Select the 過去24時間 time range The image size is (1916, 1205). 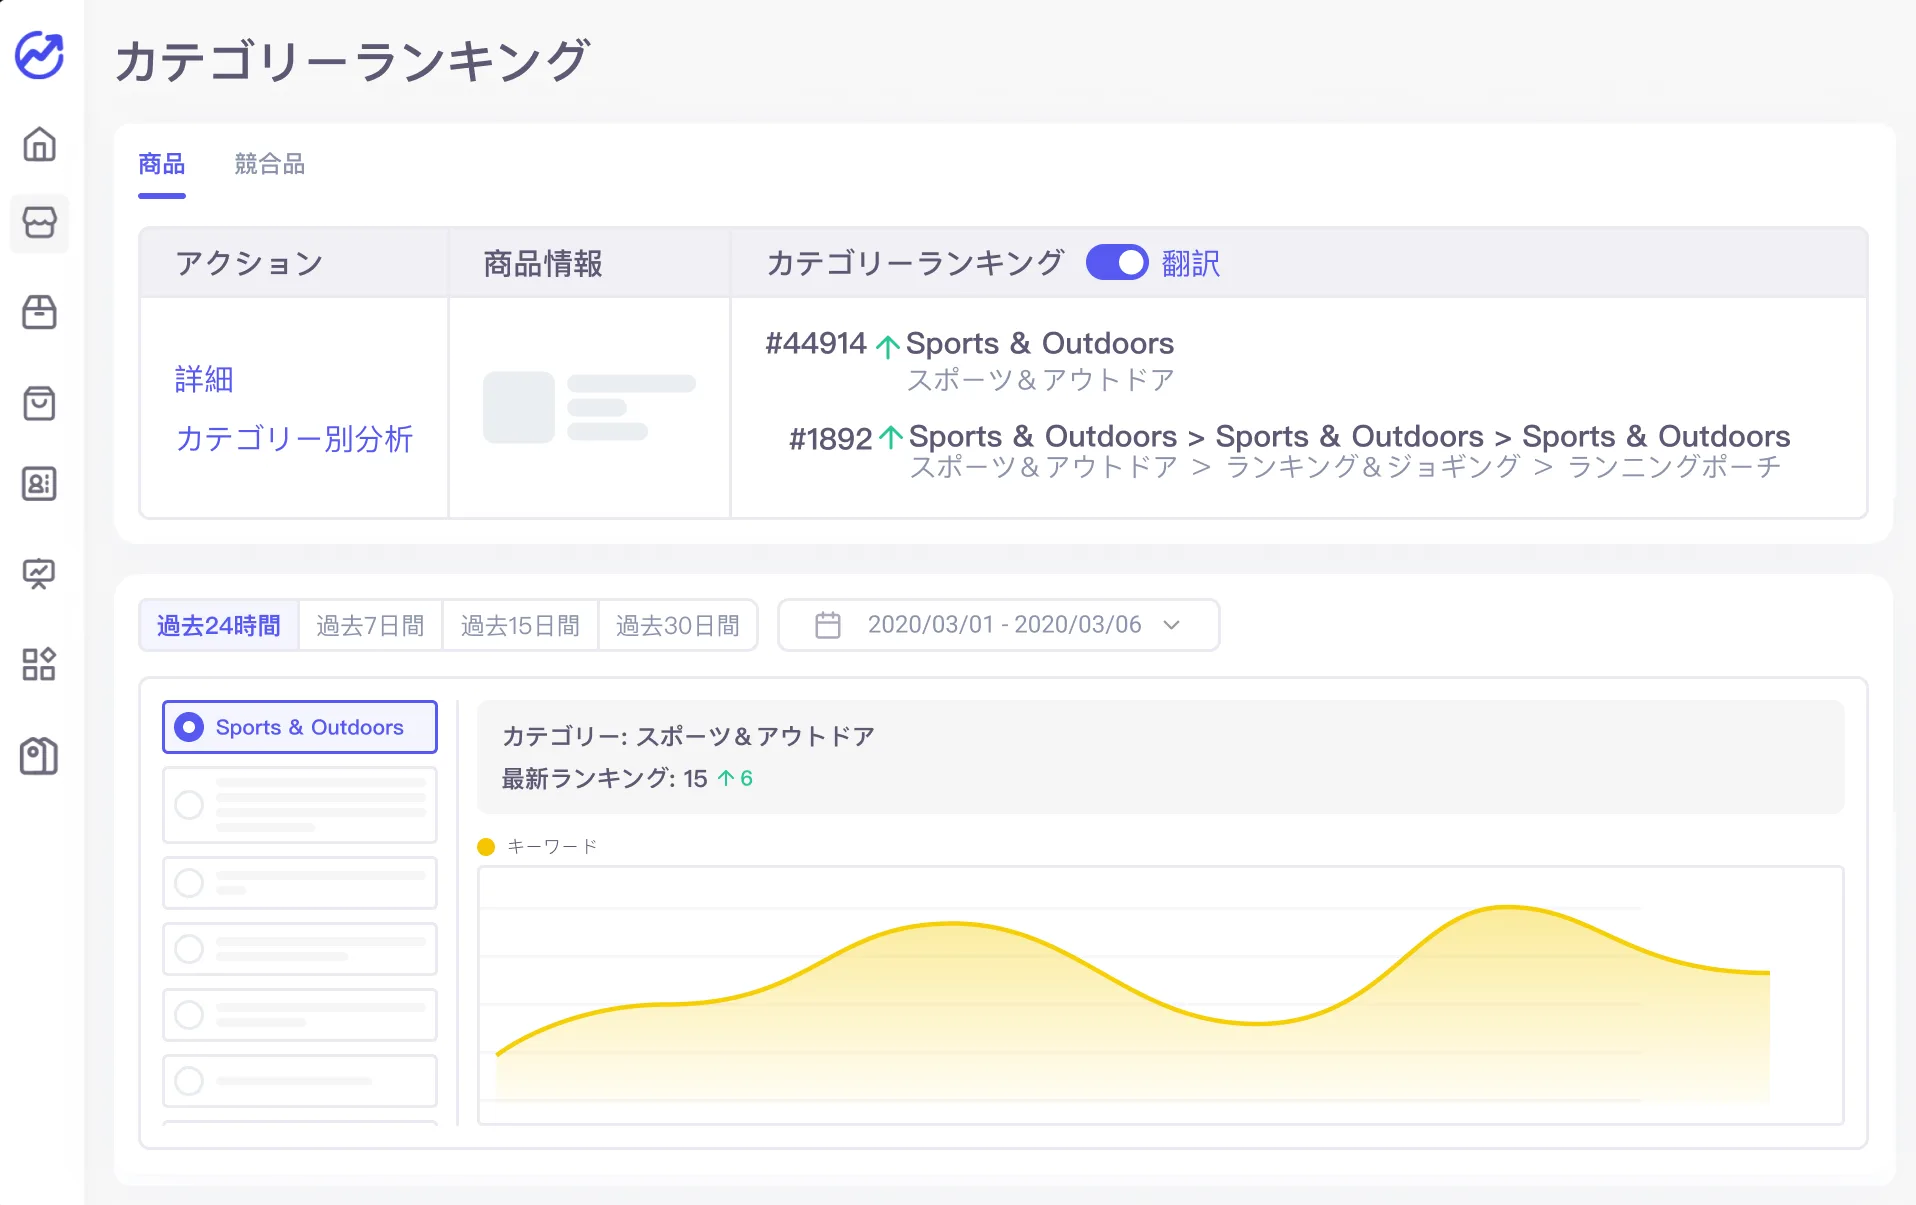coord(219,626)
